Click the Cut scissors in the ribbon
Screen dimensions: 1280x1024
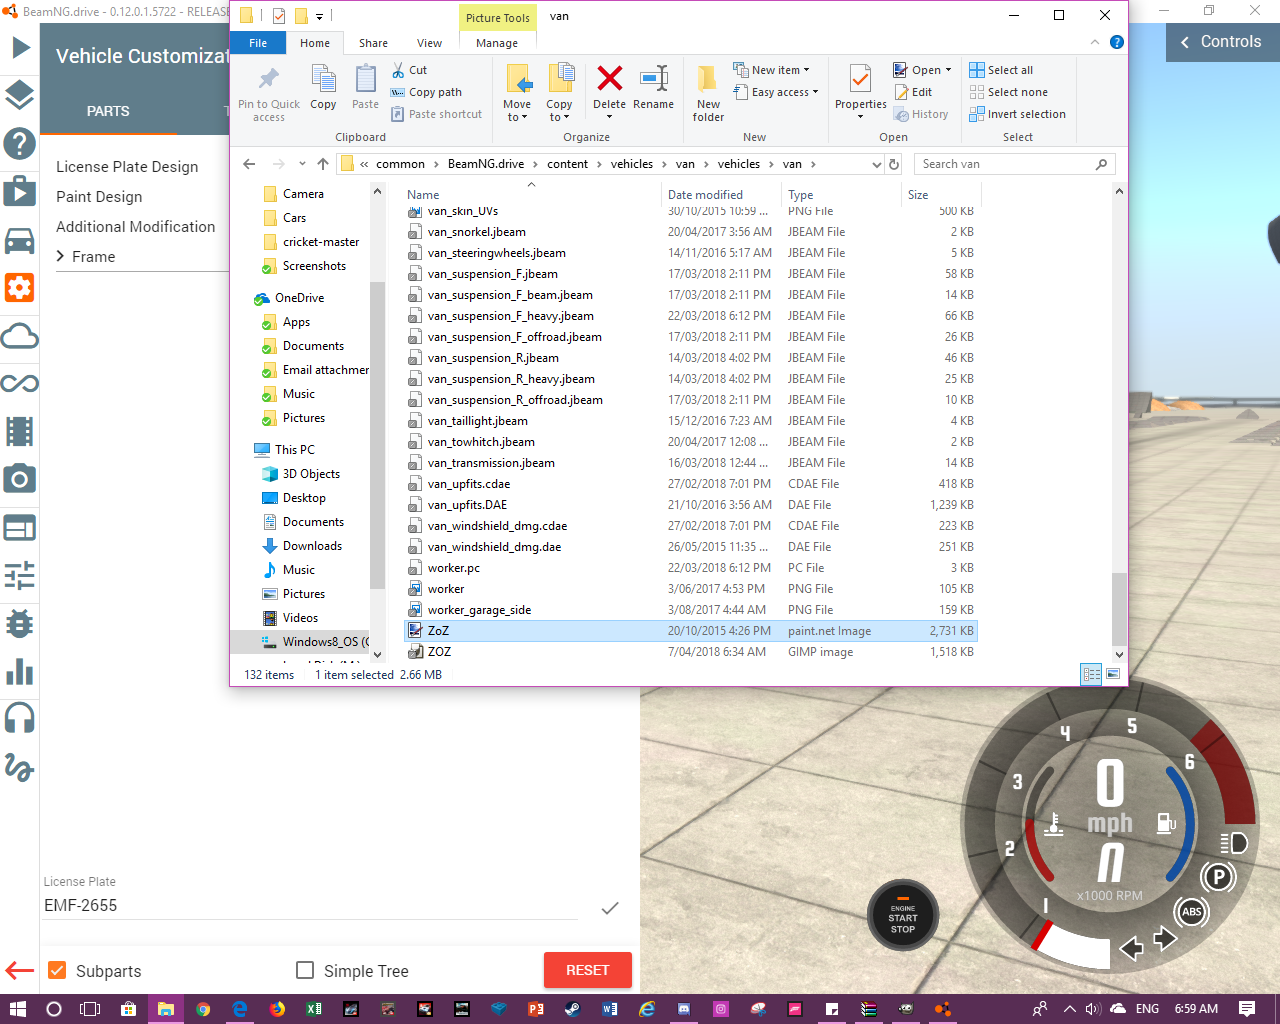(x=409, y=70)
